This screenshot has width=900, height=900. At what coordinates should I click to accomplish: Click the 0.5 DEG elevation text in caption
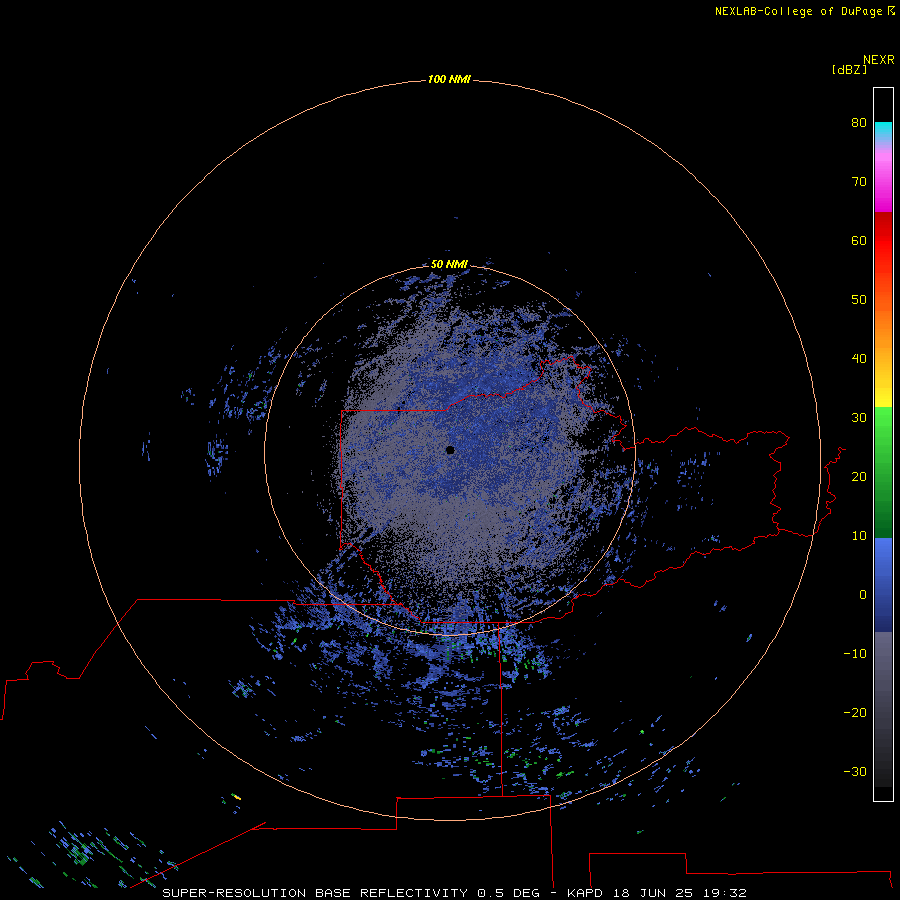point(508,893)
